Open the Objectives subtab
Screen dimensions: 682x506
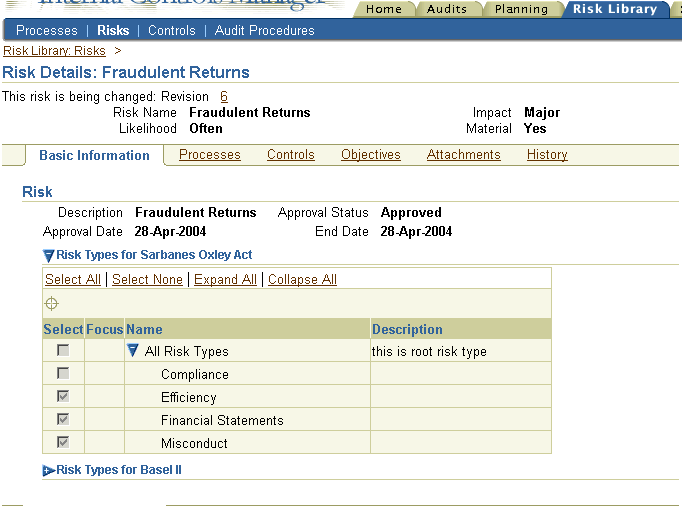pyautogui.click(x=371, y=154)
